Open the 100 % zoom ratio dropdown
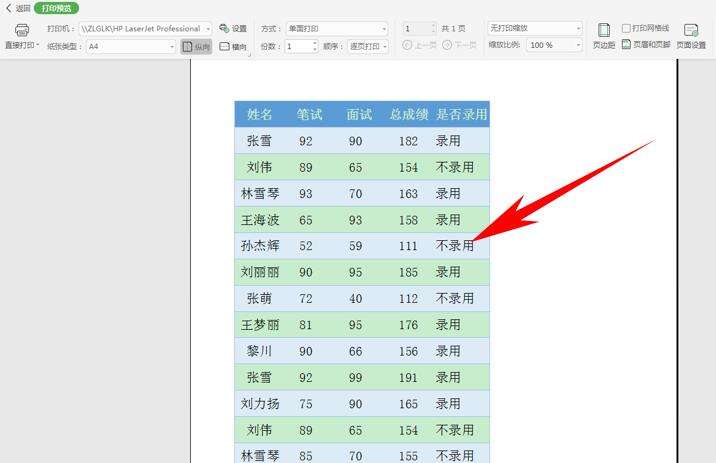This screenshot has width=716, height=463. (x=577, y=46)
